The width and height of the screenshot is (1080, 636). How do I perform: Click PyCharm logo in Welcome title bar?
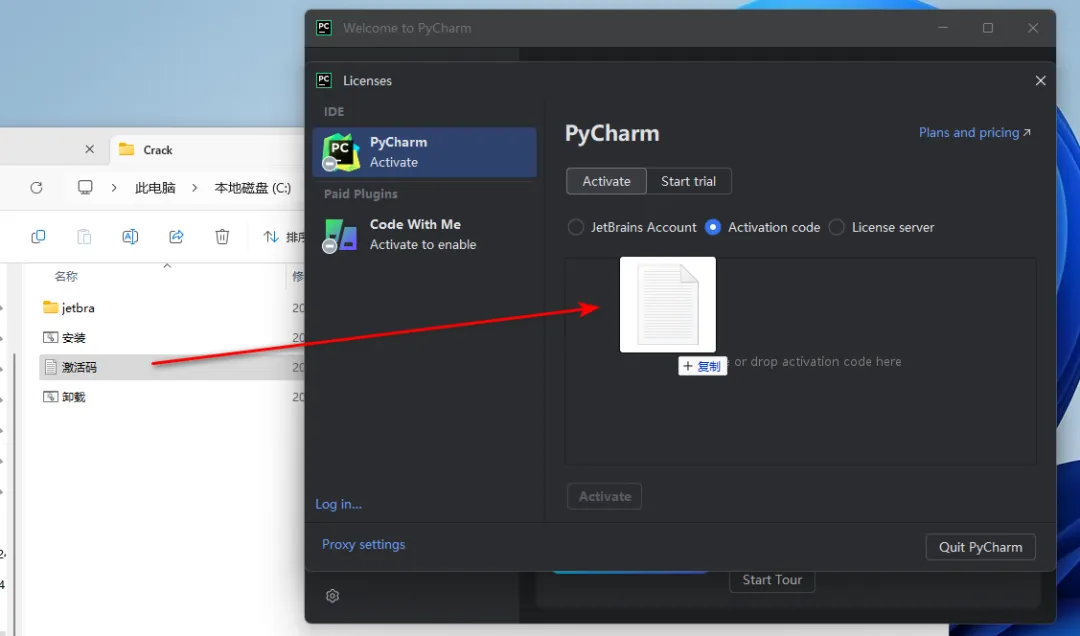[x=324, y=28]
